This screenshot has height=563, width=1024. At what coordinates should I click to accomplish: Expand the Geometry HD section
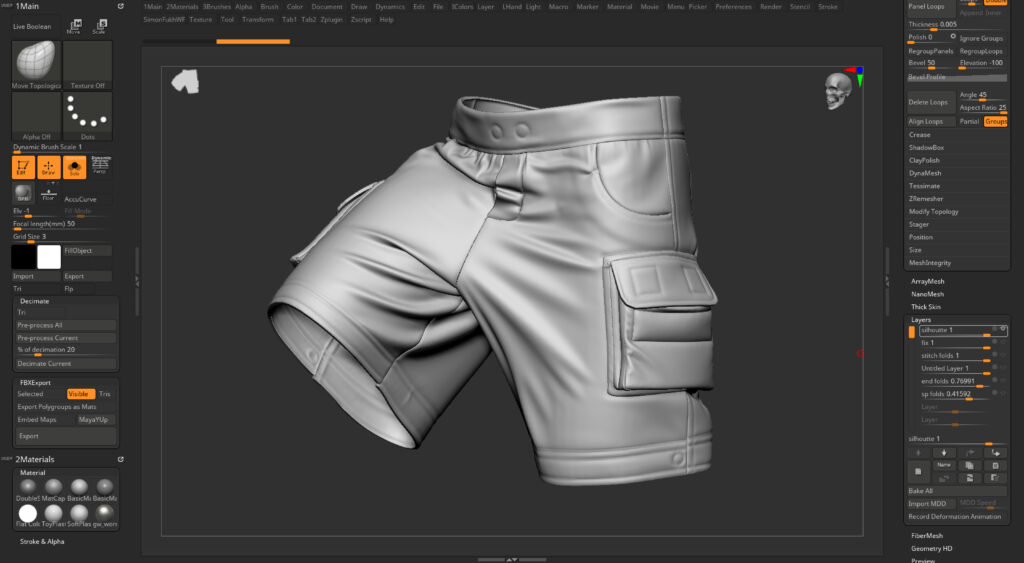point(931,549)
